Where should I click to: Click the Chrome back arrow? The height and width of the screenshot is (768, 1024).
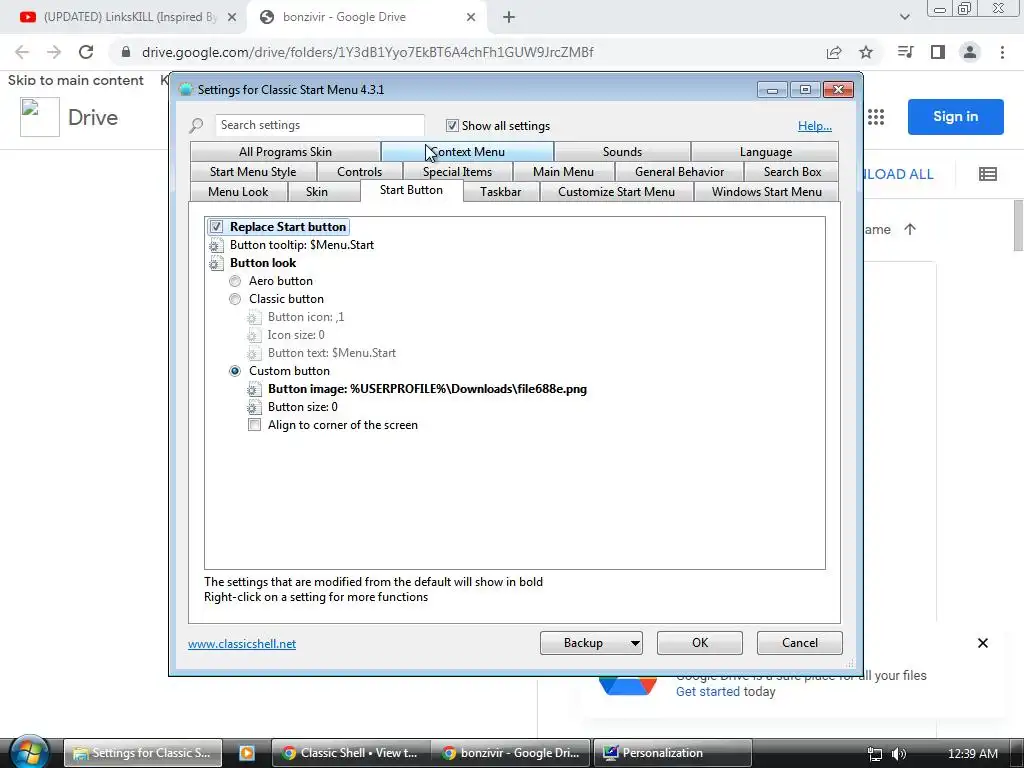pyautogui.click(x=22, y=52)
